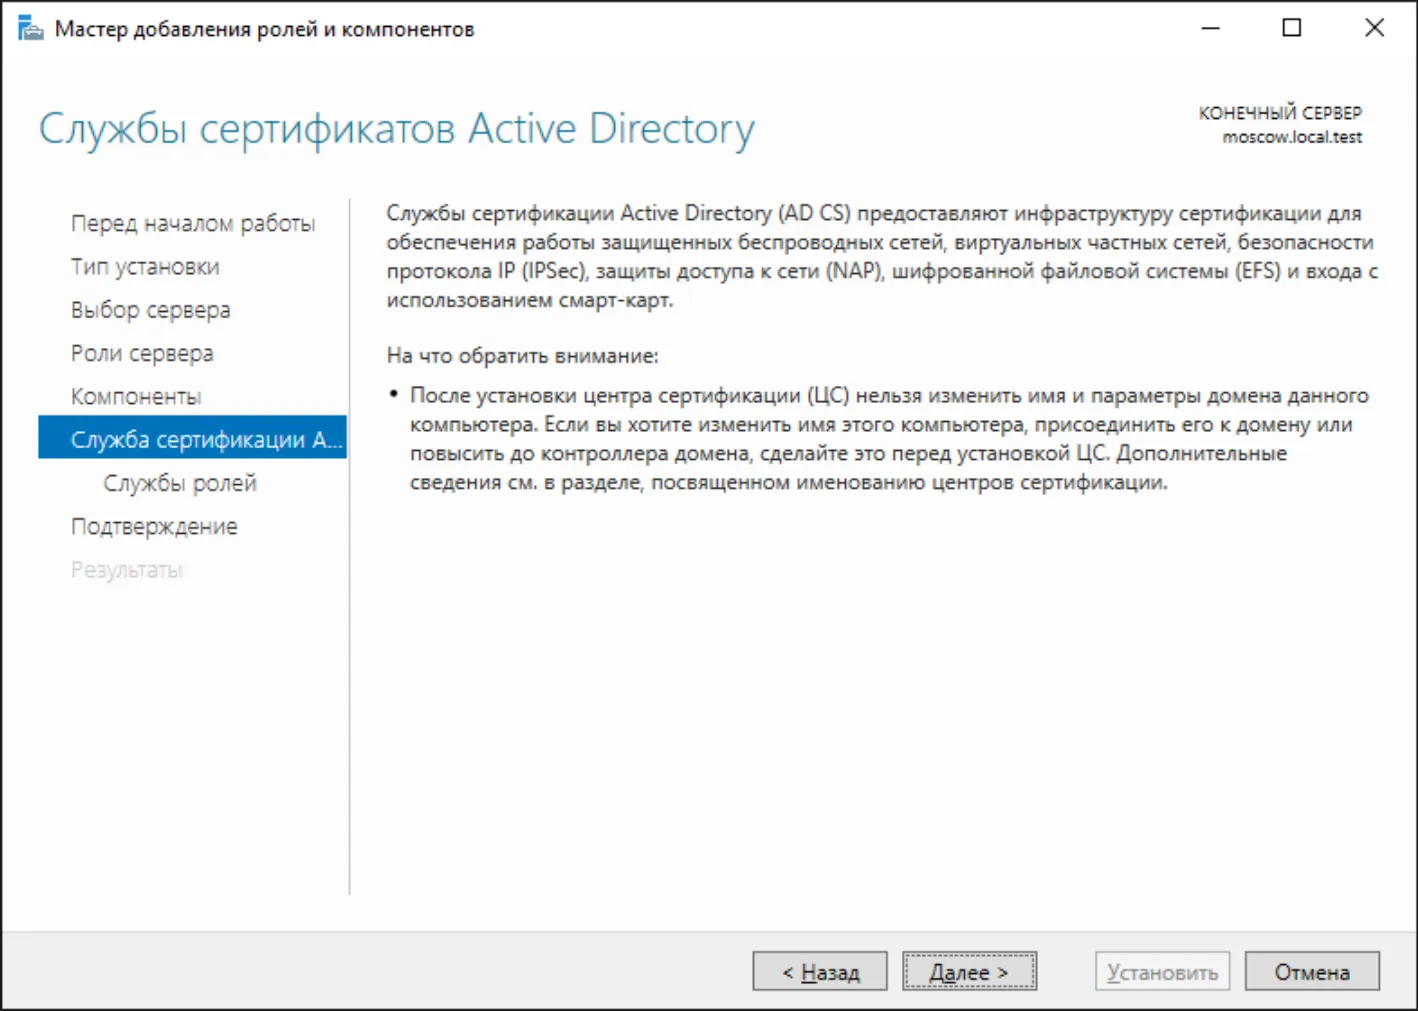1418x1011 pixels.
Task: Click the wizard icon in the title bar
Action: click(31, 29)
